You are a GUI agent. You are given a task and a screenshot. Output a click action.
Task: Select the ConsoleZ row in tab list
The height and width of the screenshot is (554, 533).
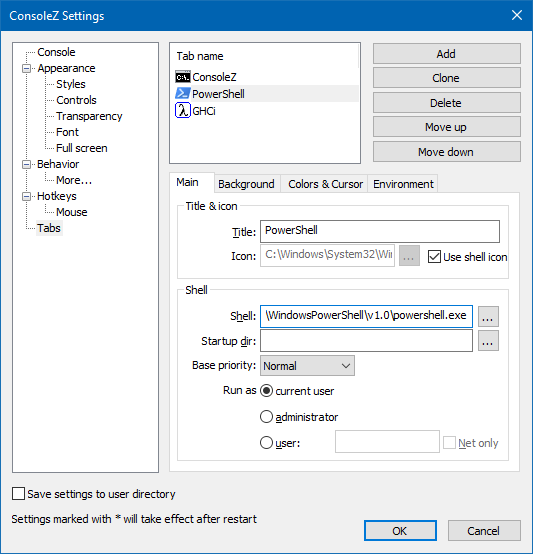click(267, 77)
